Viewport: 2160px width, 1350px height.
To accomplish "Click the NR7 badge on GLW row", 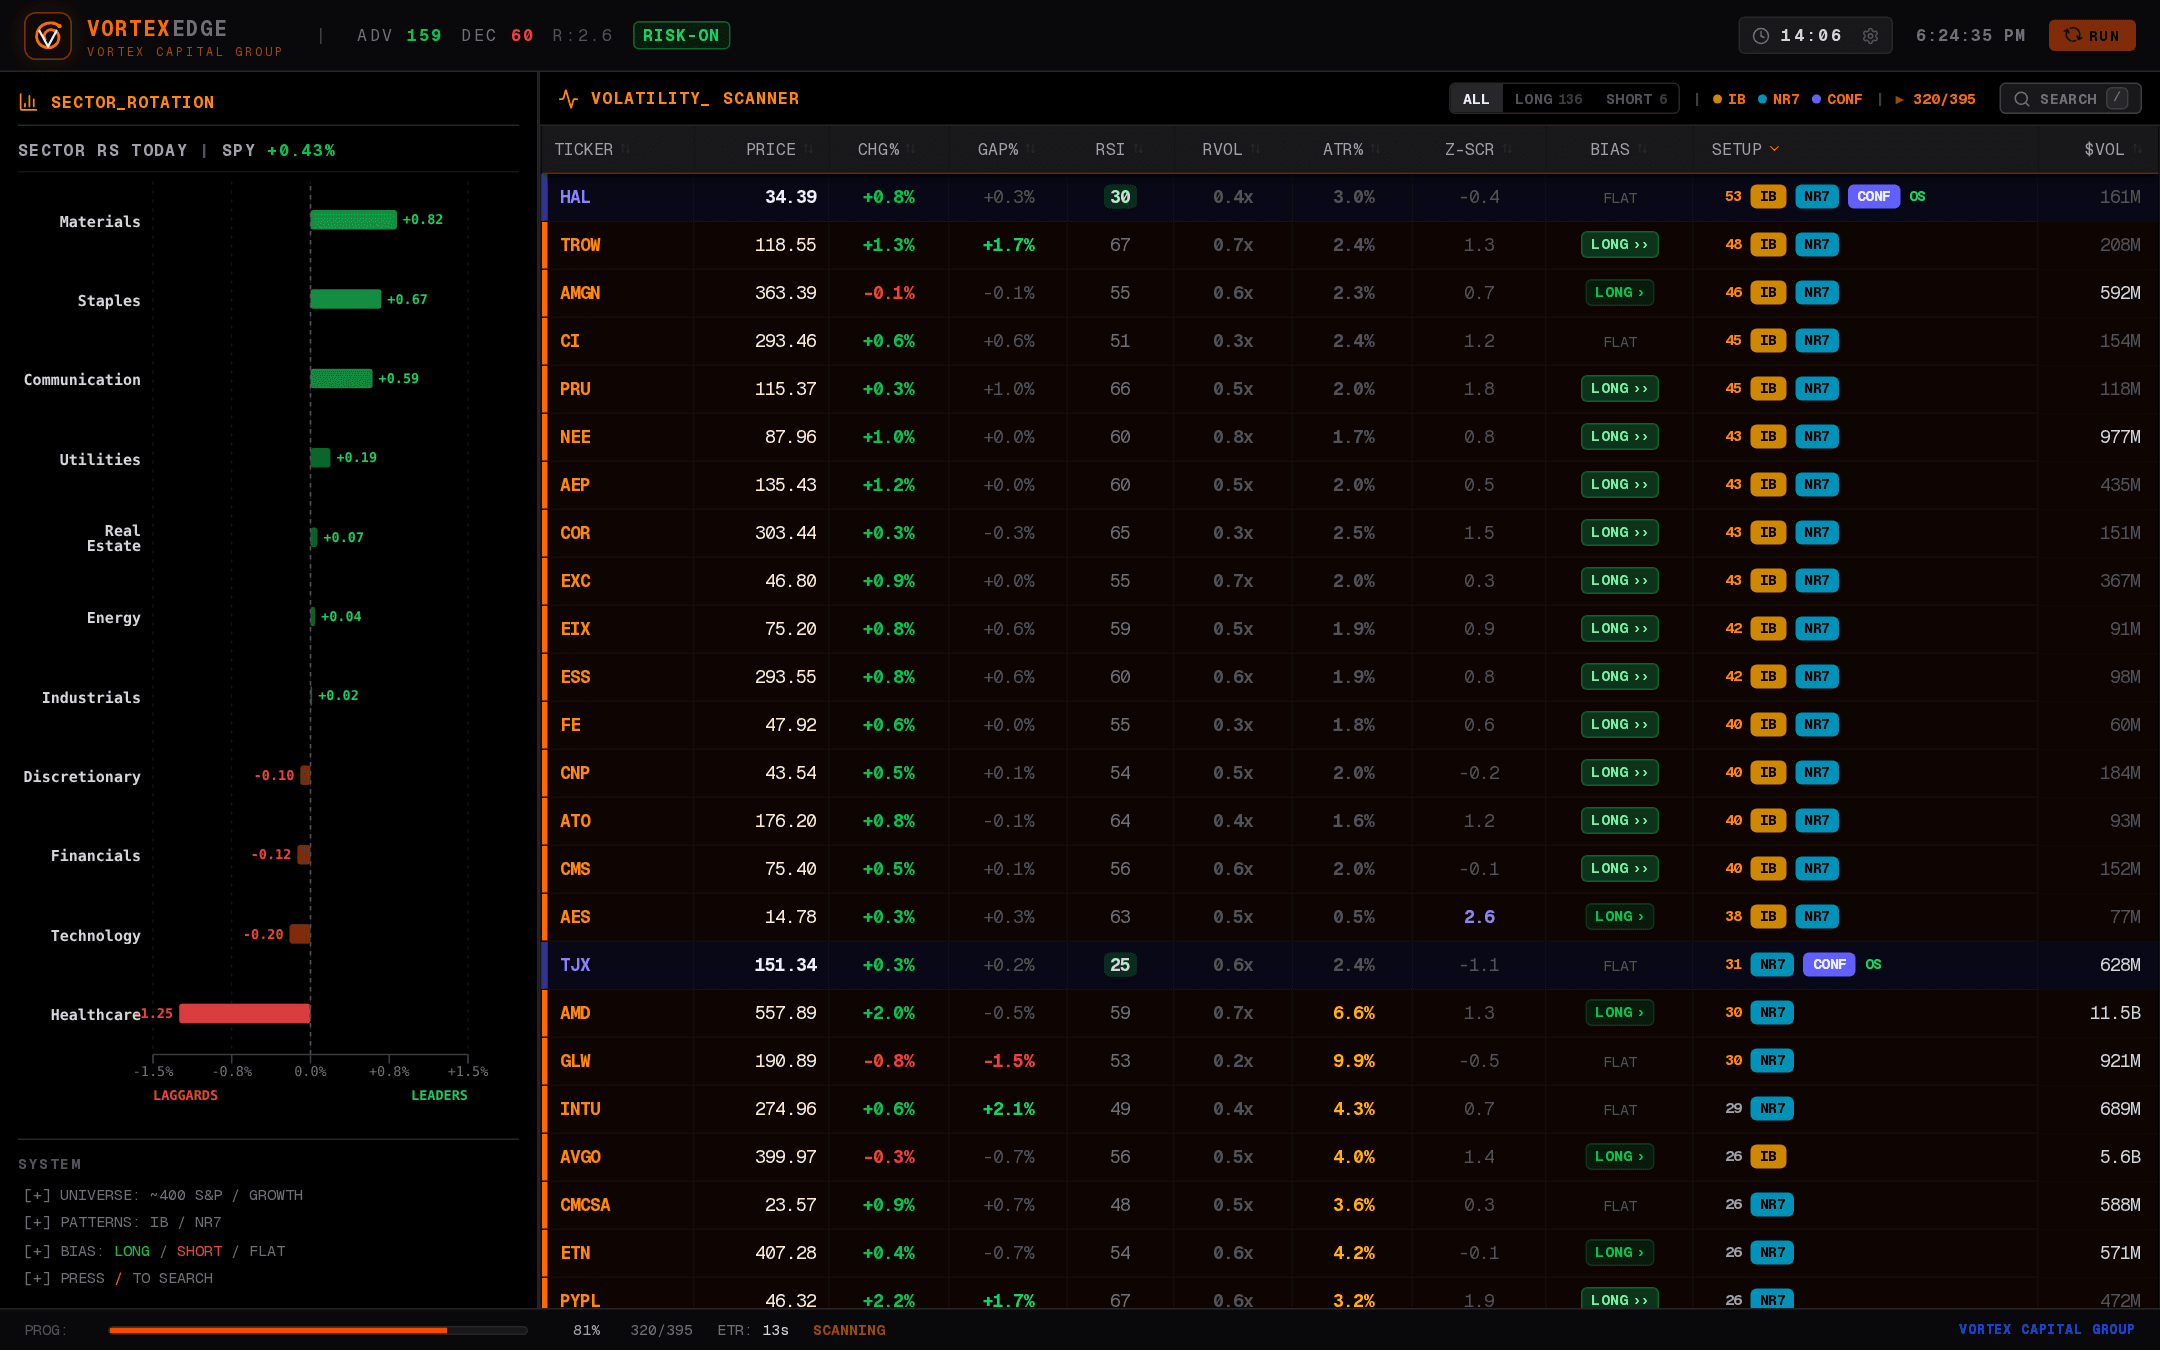I will 1772,1061.
